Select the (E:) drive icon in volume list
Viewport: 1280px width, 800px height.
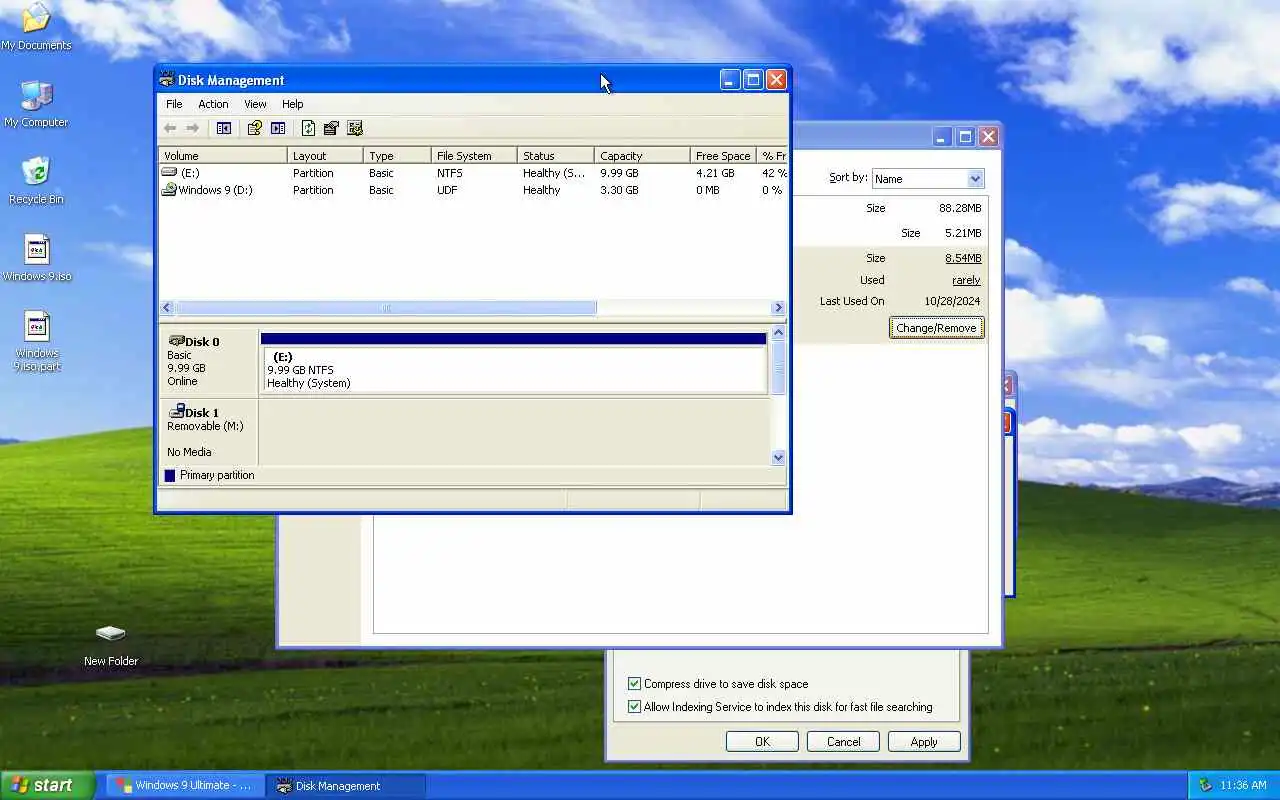click(x=169, y=173)
